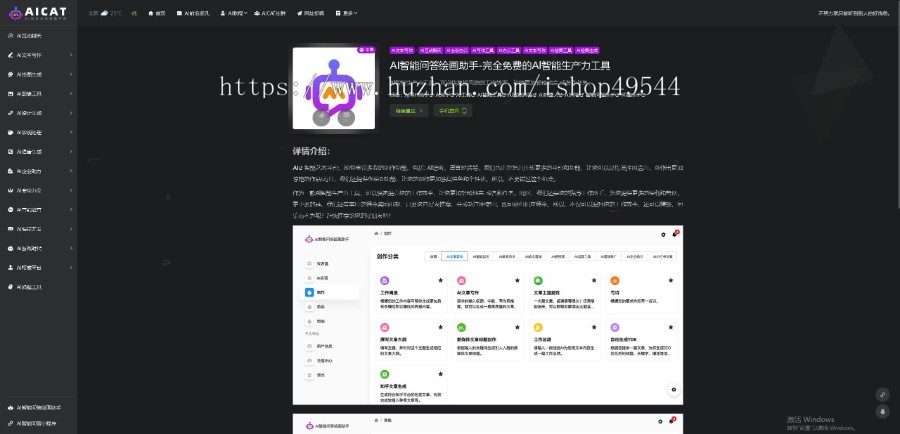
Task: Open the AI绘图生成 sidebar category
Action: tap(29, 75)
